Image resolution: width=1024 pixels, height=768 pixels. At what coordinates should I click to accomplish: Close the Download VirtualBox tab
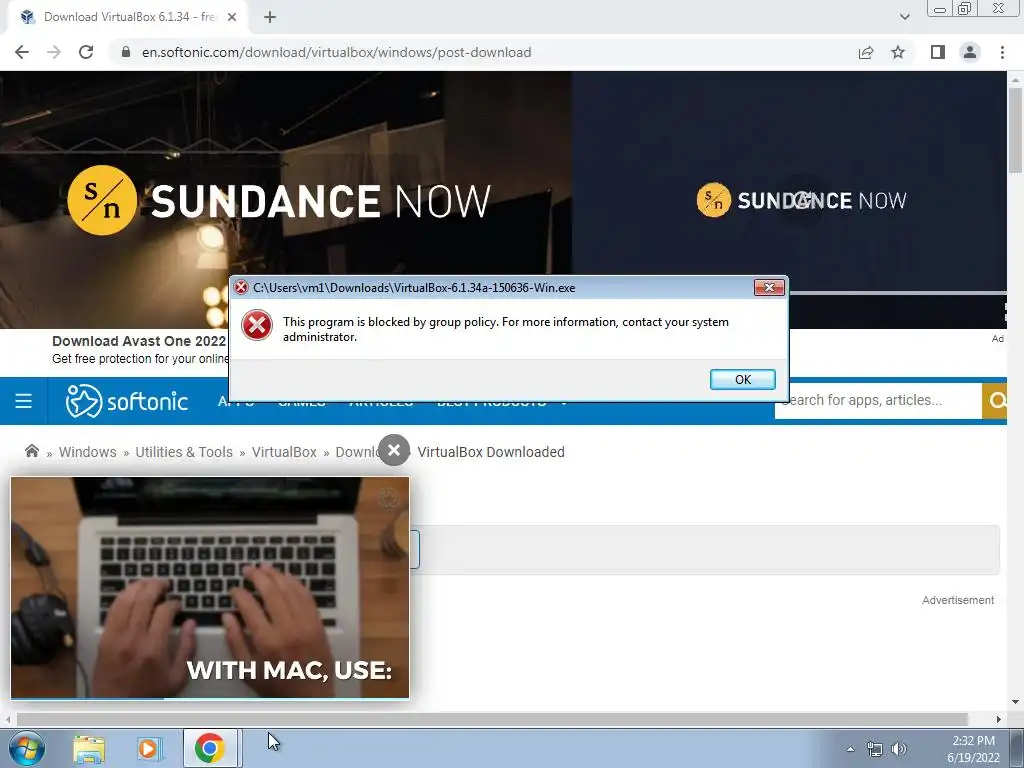[232, 17]
